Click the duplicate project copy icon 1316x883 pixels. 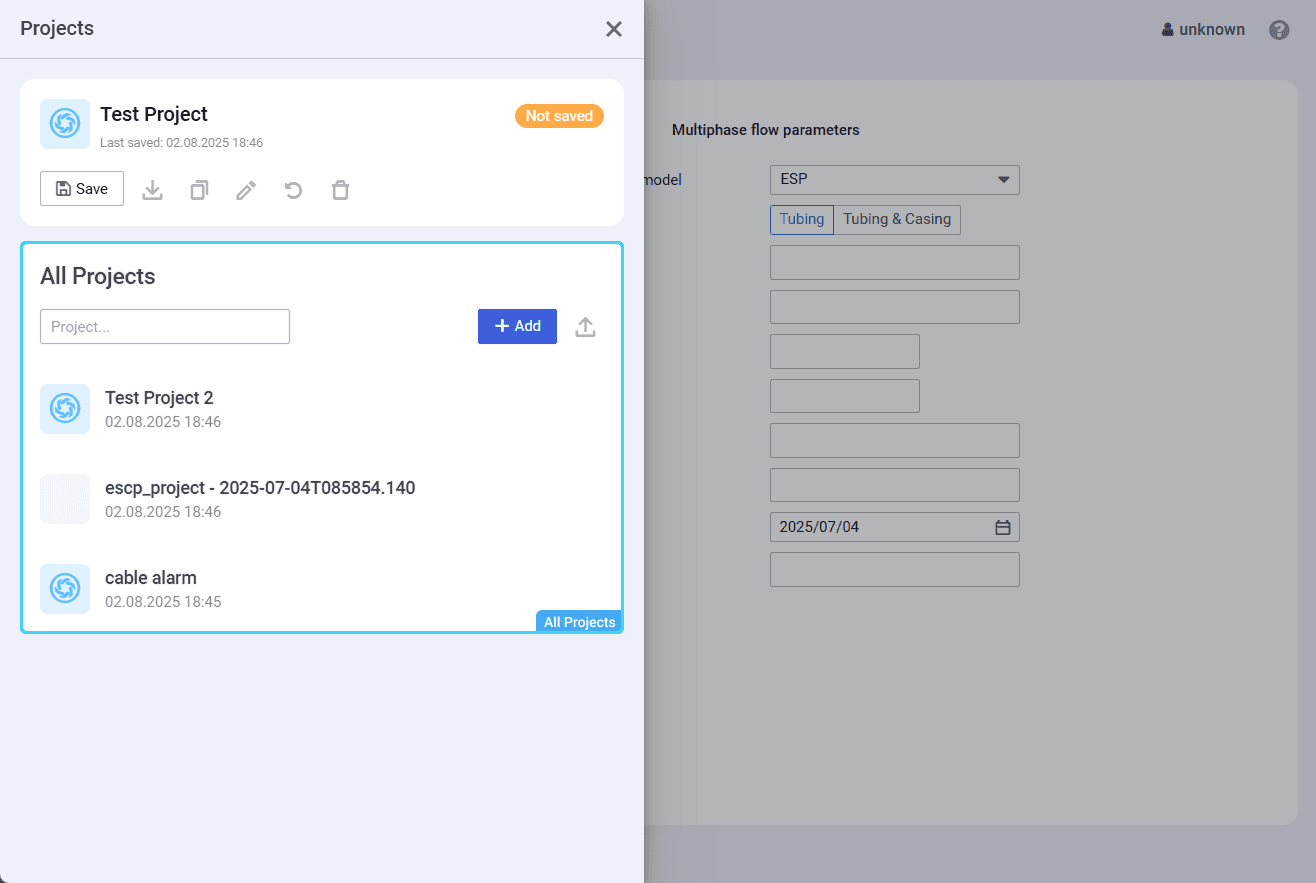(199, 190)
